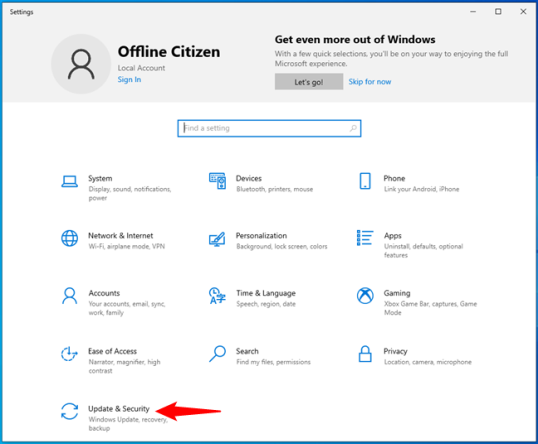The height and width of the screenshot is (444, 538).
Task: Open the Devices keyboard and speaker icon
Action: pos(218,181)
